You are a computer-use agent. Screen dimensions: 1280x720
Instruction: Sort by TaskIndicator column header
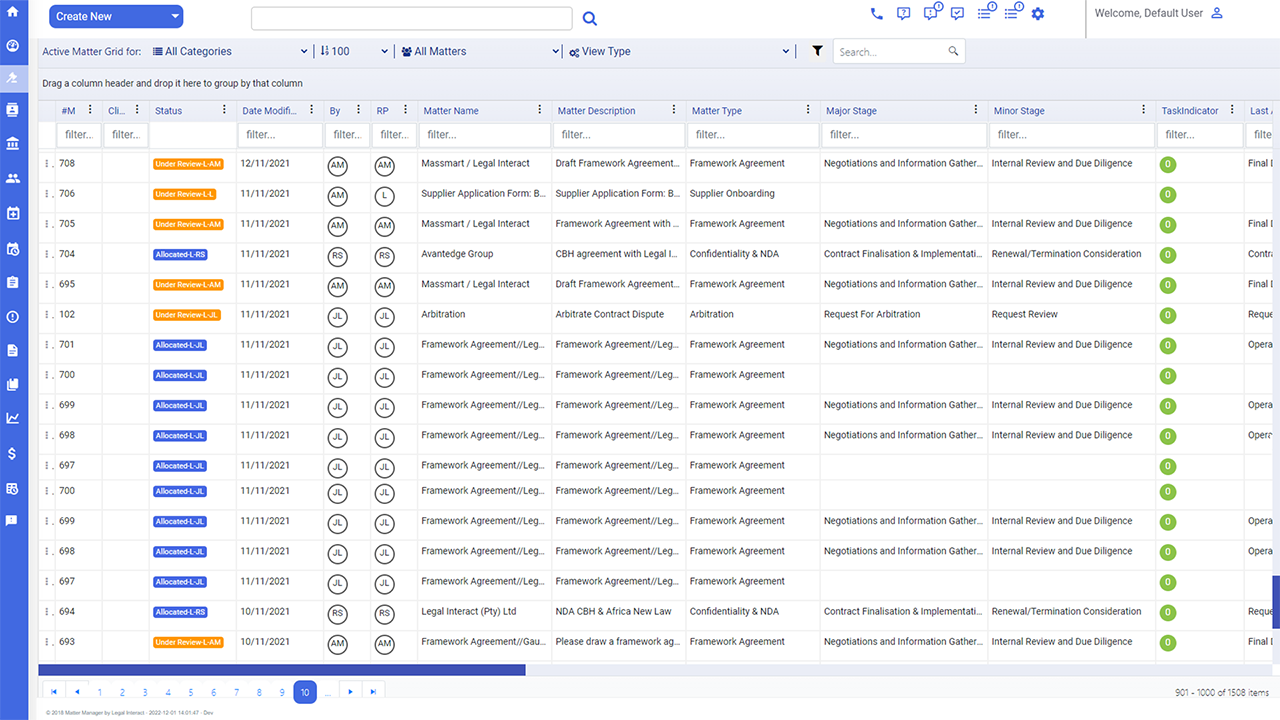click(x=1189, y=111)
